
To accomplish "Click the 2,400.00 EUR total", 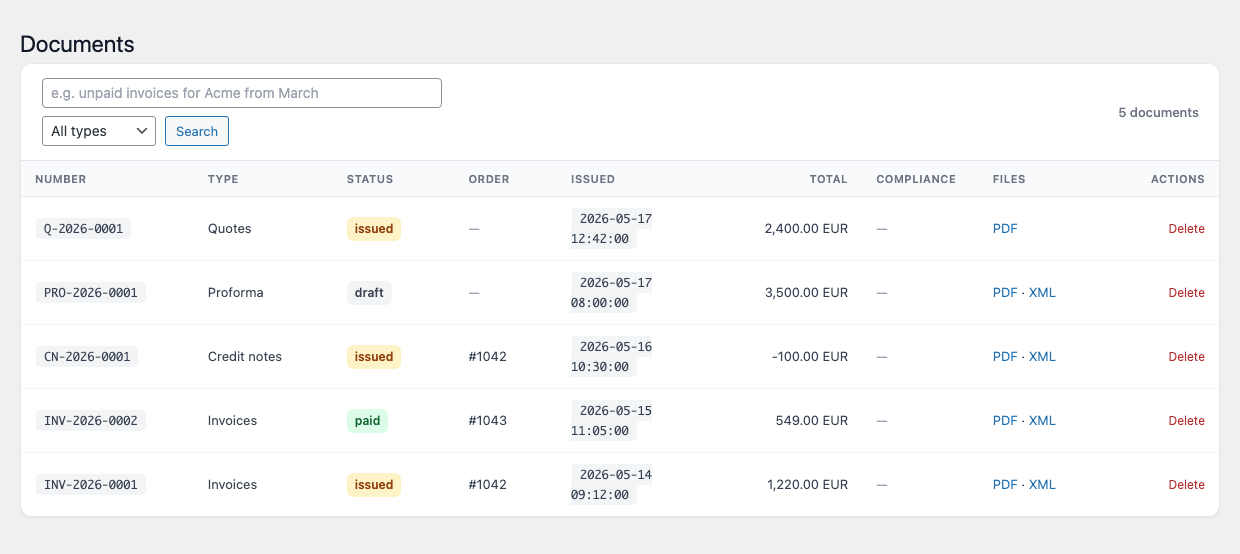I will [806, 229].
